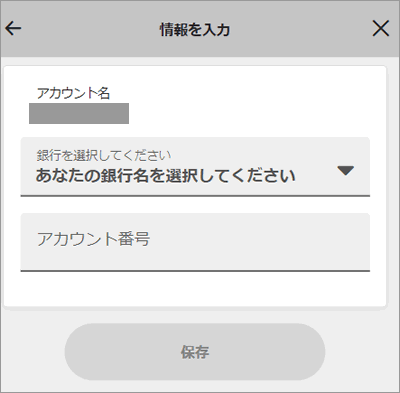Click the space left of dropdown triangle
Image resolution: width=400 pixels, height=393 pixels.
317,171
